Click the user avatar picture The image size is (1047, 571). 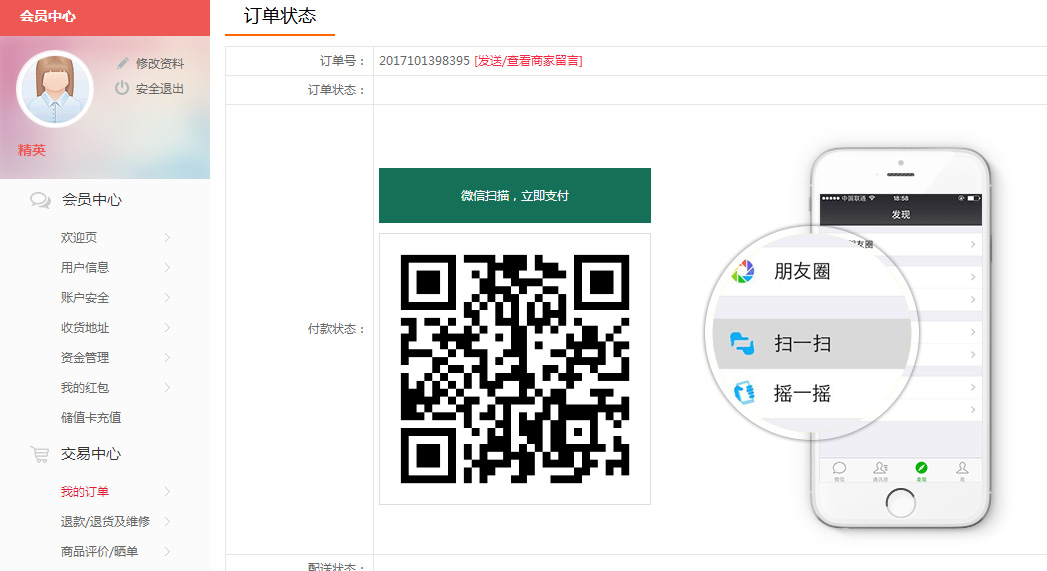[x=55, y=88]
